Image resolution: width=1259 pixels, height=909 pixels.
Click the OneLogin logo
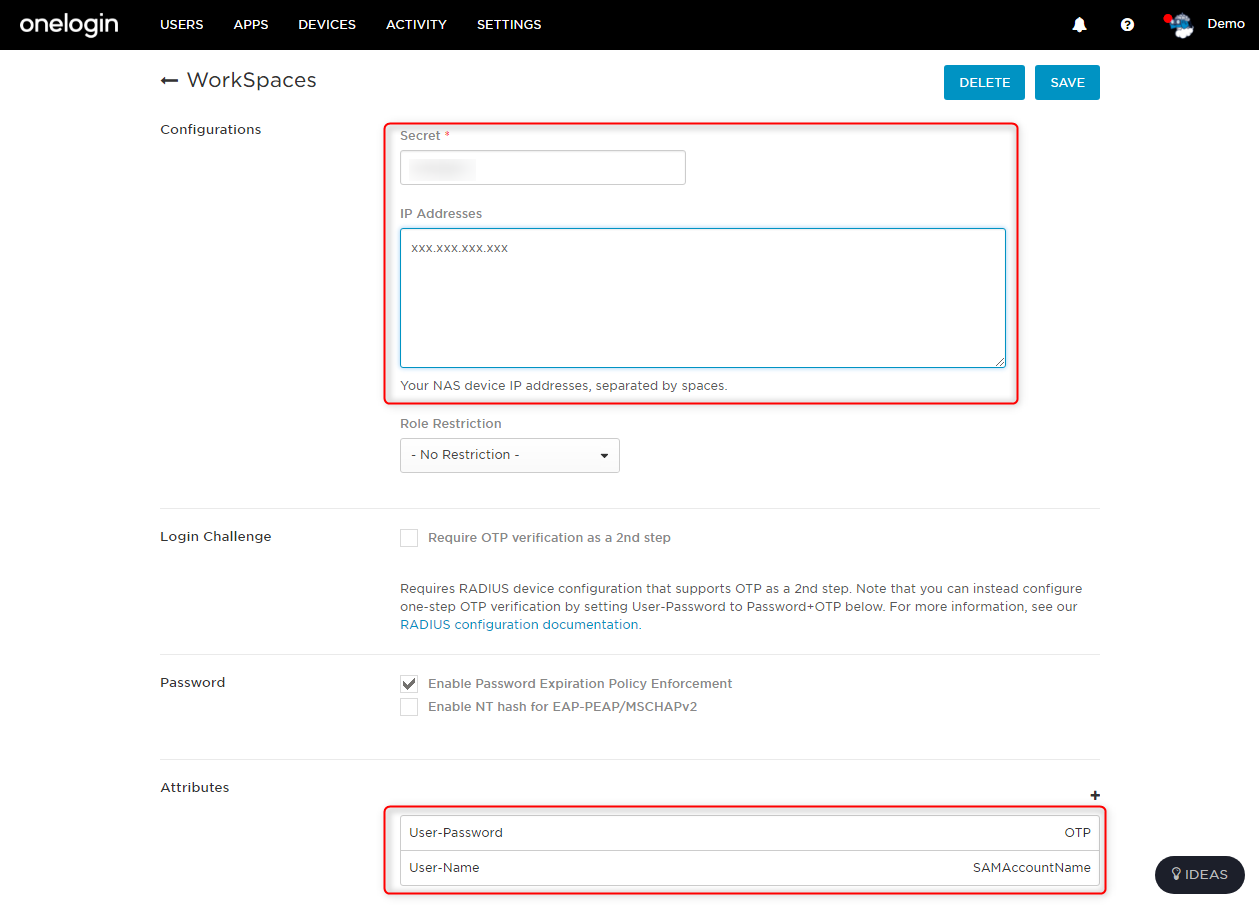pos(69,25)
